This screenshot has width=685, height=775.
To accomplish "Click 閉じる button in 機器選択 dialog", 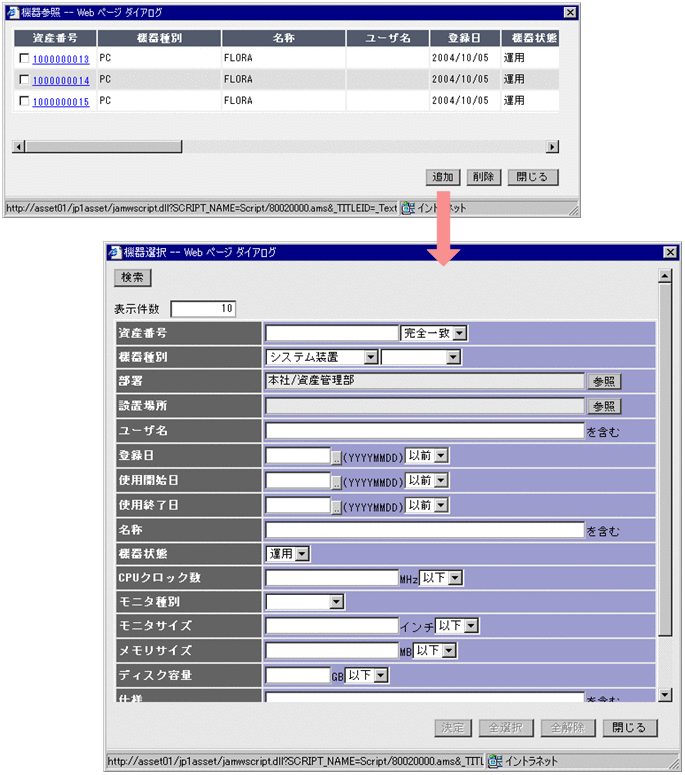I will 630,728.
